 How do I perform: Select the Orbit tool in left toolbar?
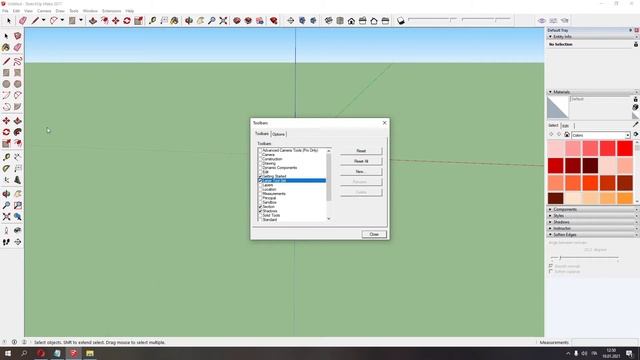pos(6,194)
